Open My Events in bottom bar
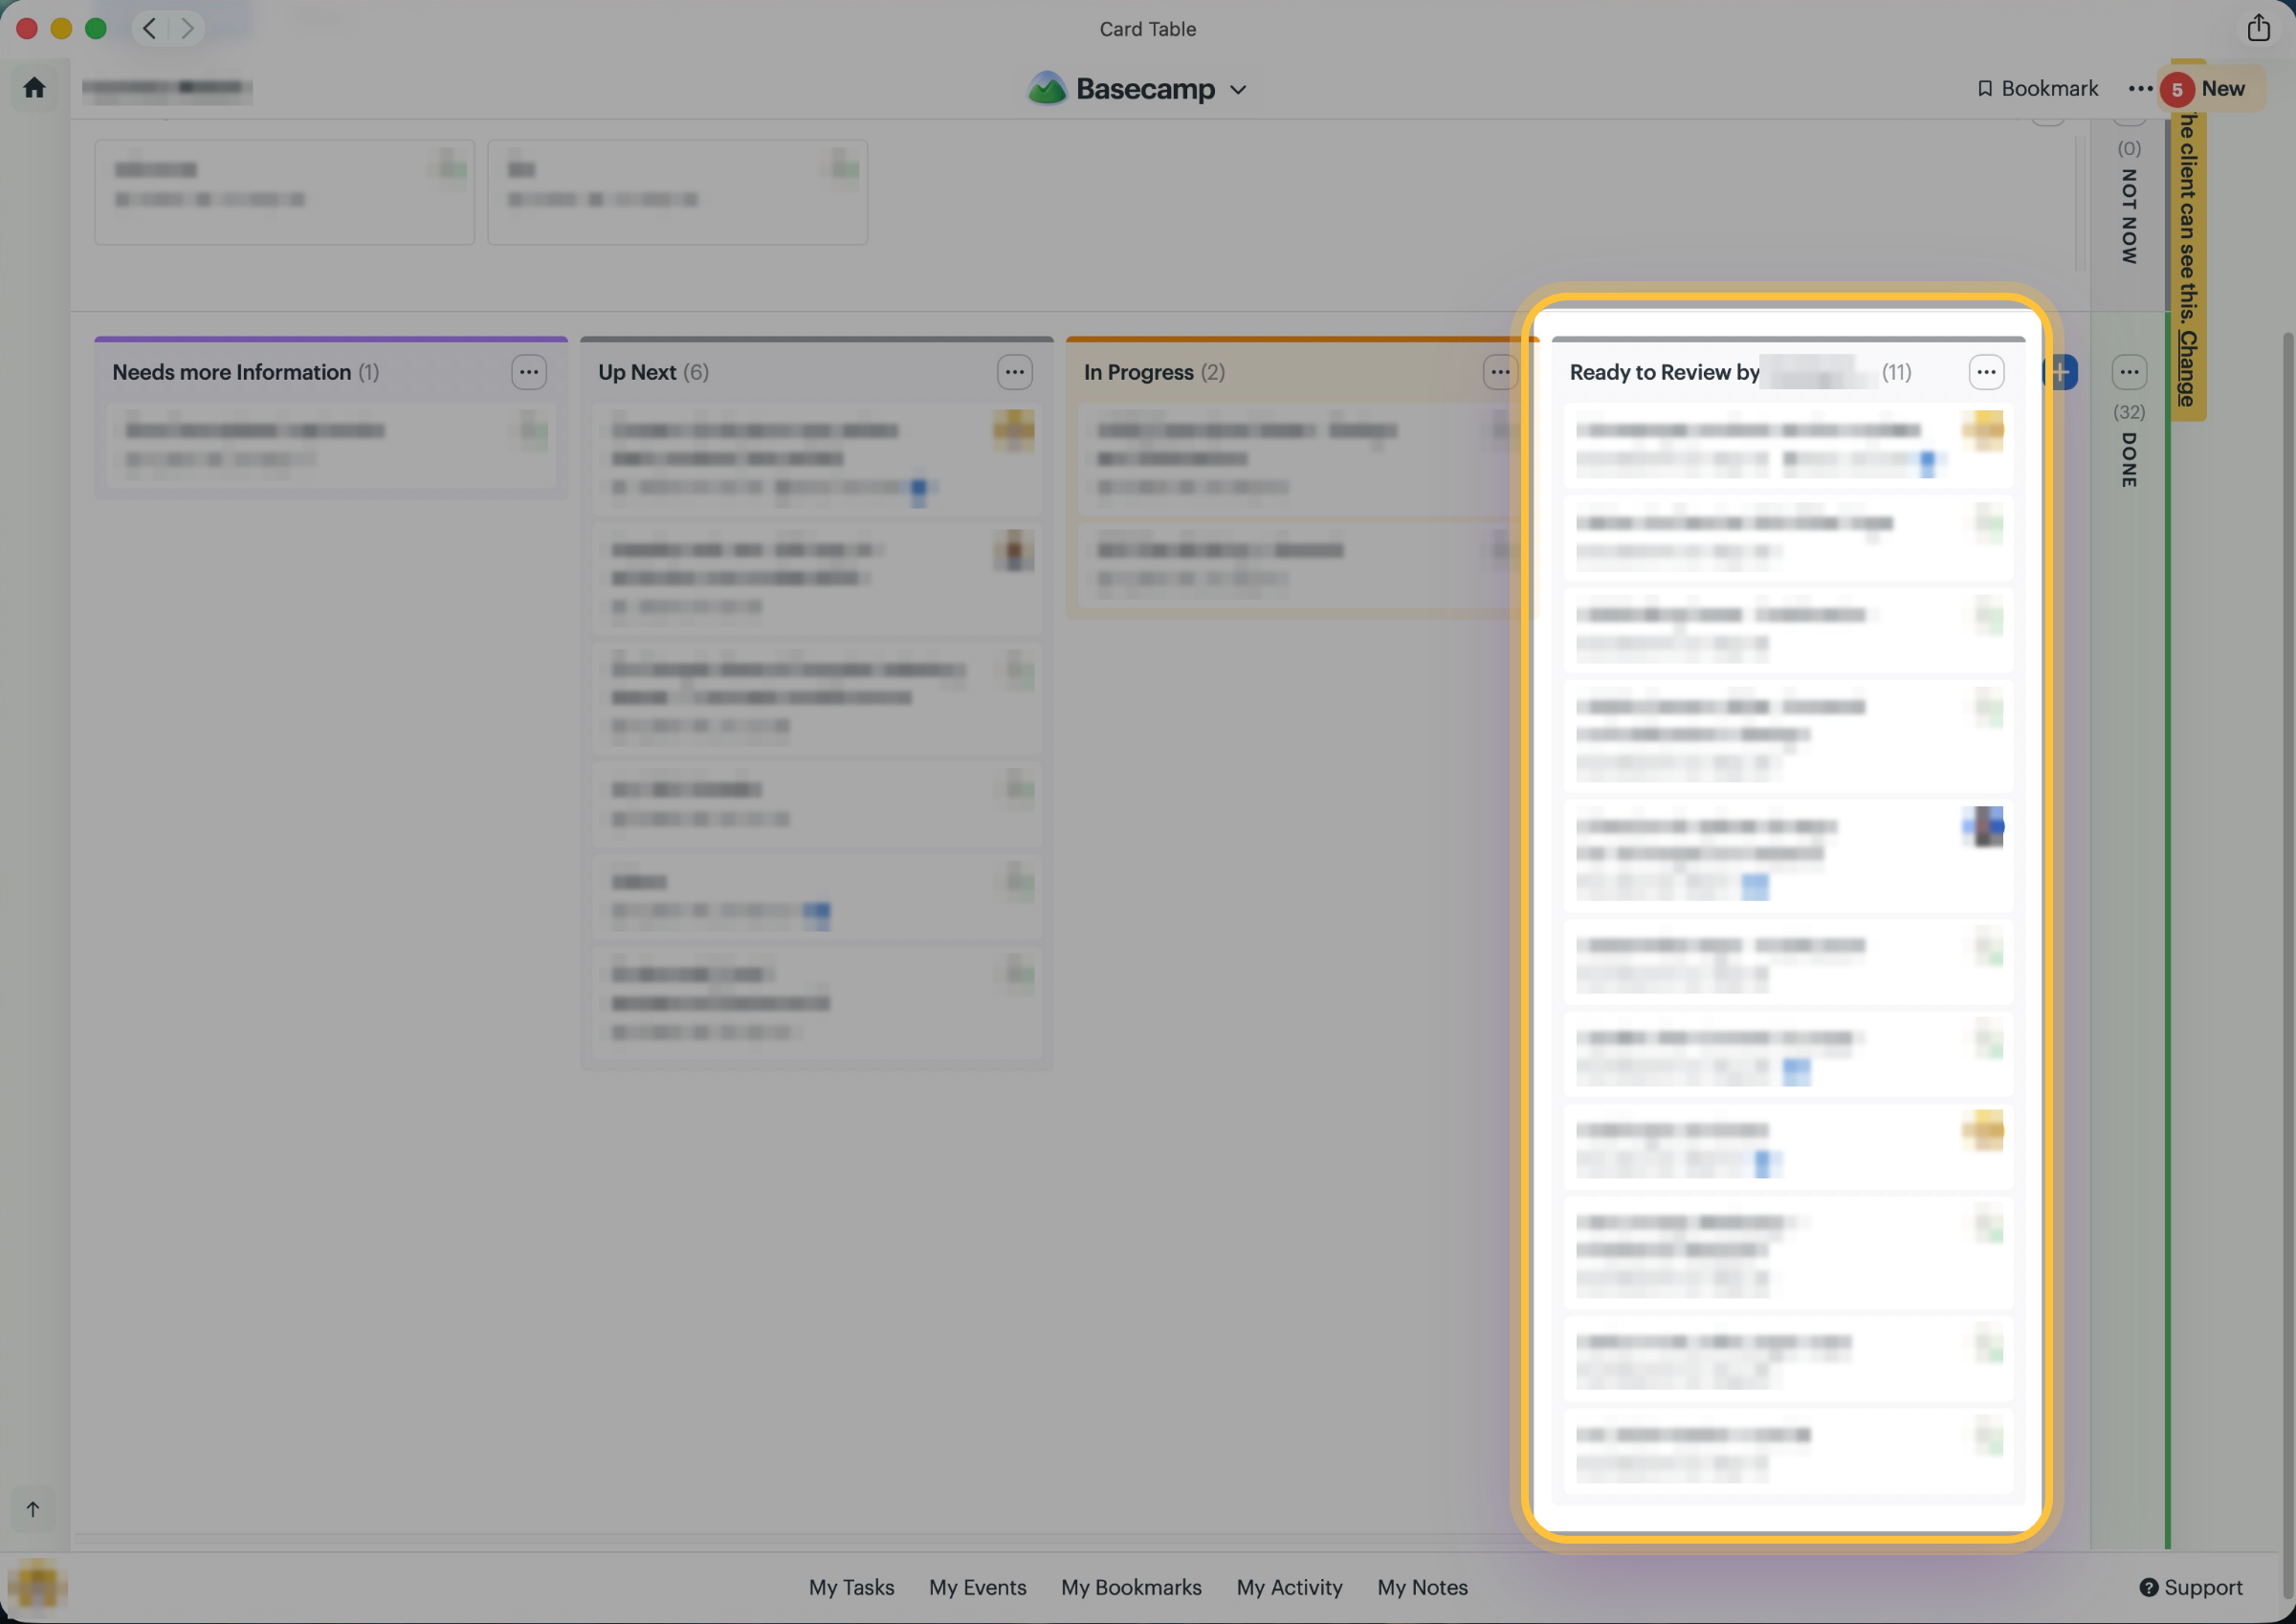Screen dimensions: 2296x1624 977,1587
